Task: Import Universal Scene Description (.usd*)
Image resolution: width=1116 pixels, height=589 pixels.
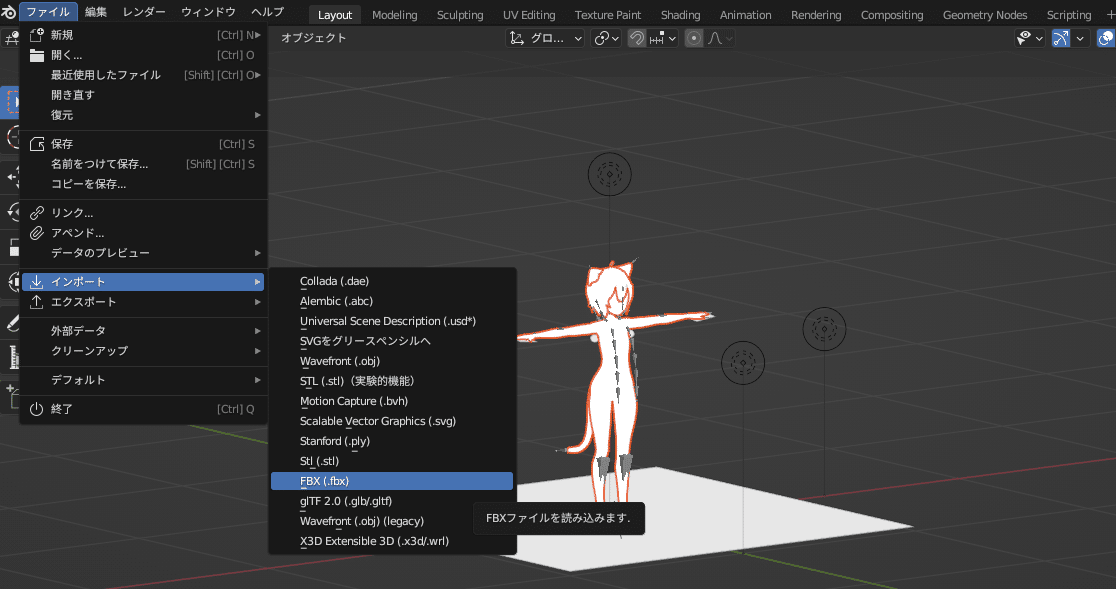Action: point(392,321)
